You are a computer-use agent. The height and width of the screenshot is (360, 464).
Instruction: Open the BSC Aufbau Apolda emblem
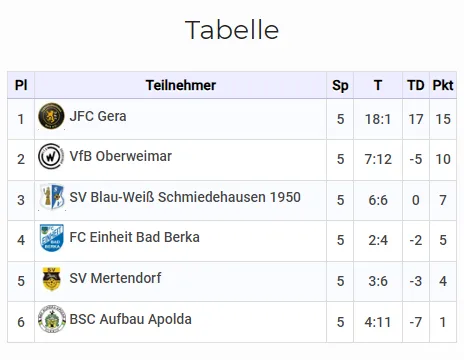pos(52,319)
